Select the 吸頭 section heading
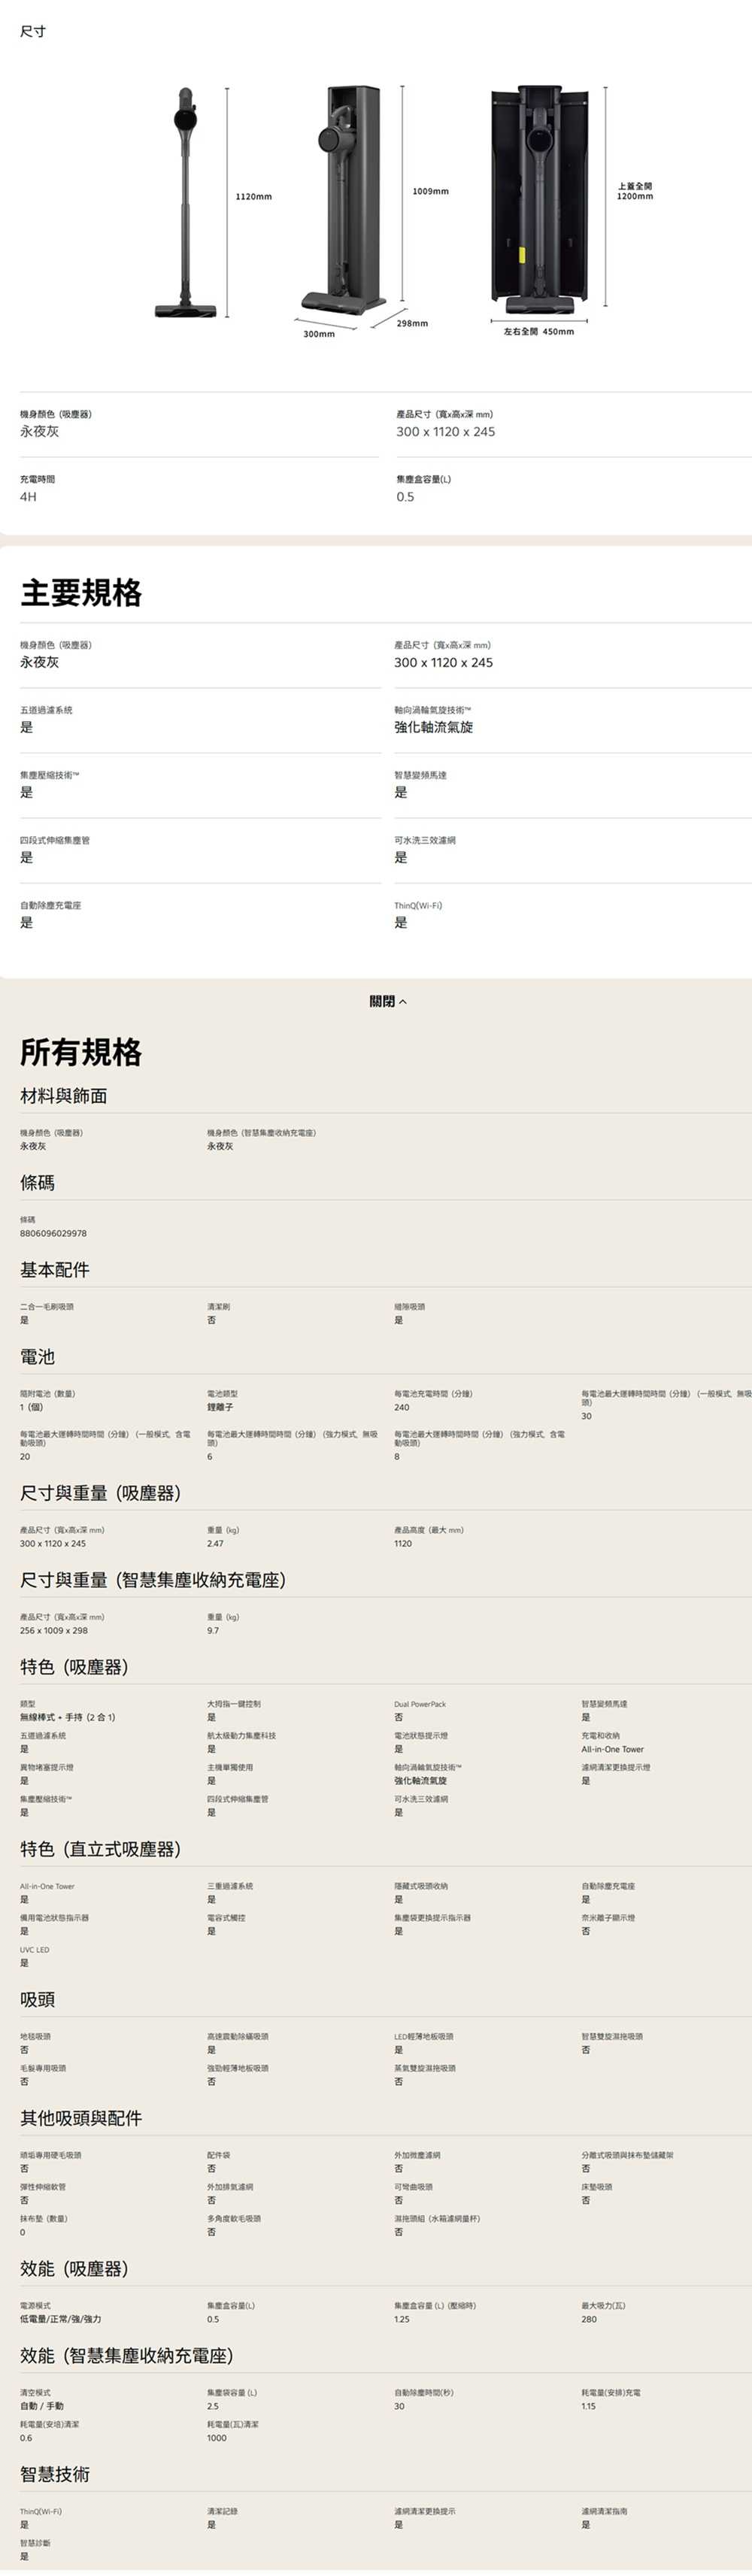752x2576 pixels. click(x=37, y=2000)
